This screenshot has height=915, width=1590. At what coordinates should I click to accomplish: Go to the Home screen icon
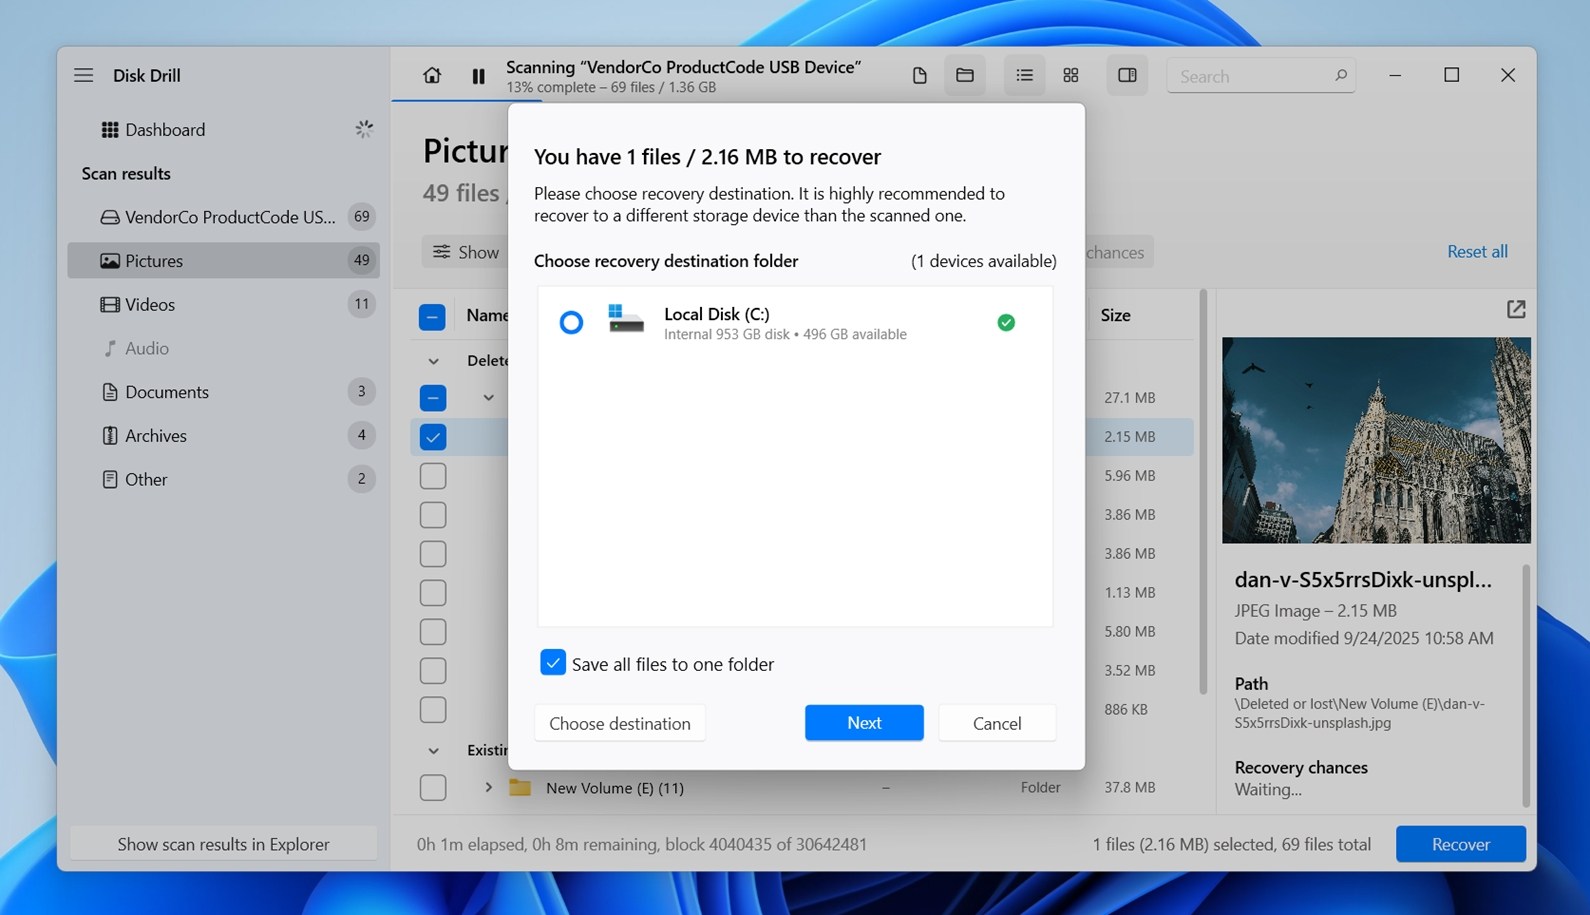432,75
